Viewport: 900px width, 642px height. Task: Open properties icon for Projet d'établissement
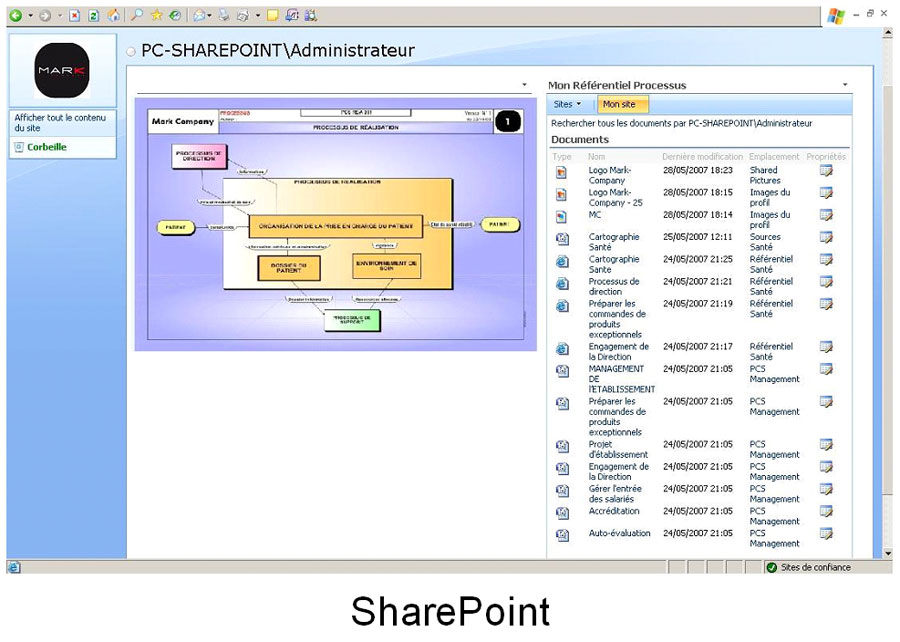(x=826, y=445)
